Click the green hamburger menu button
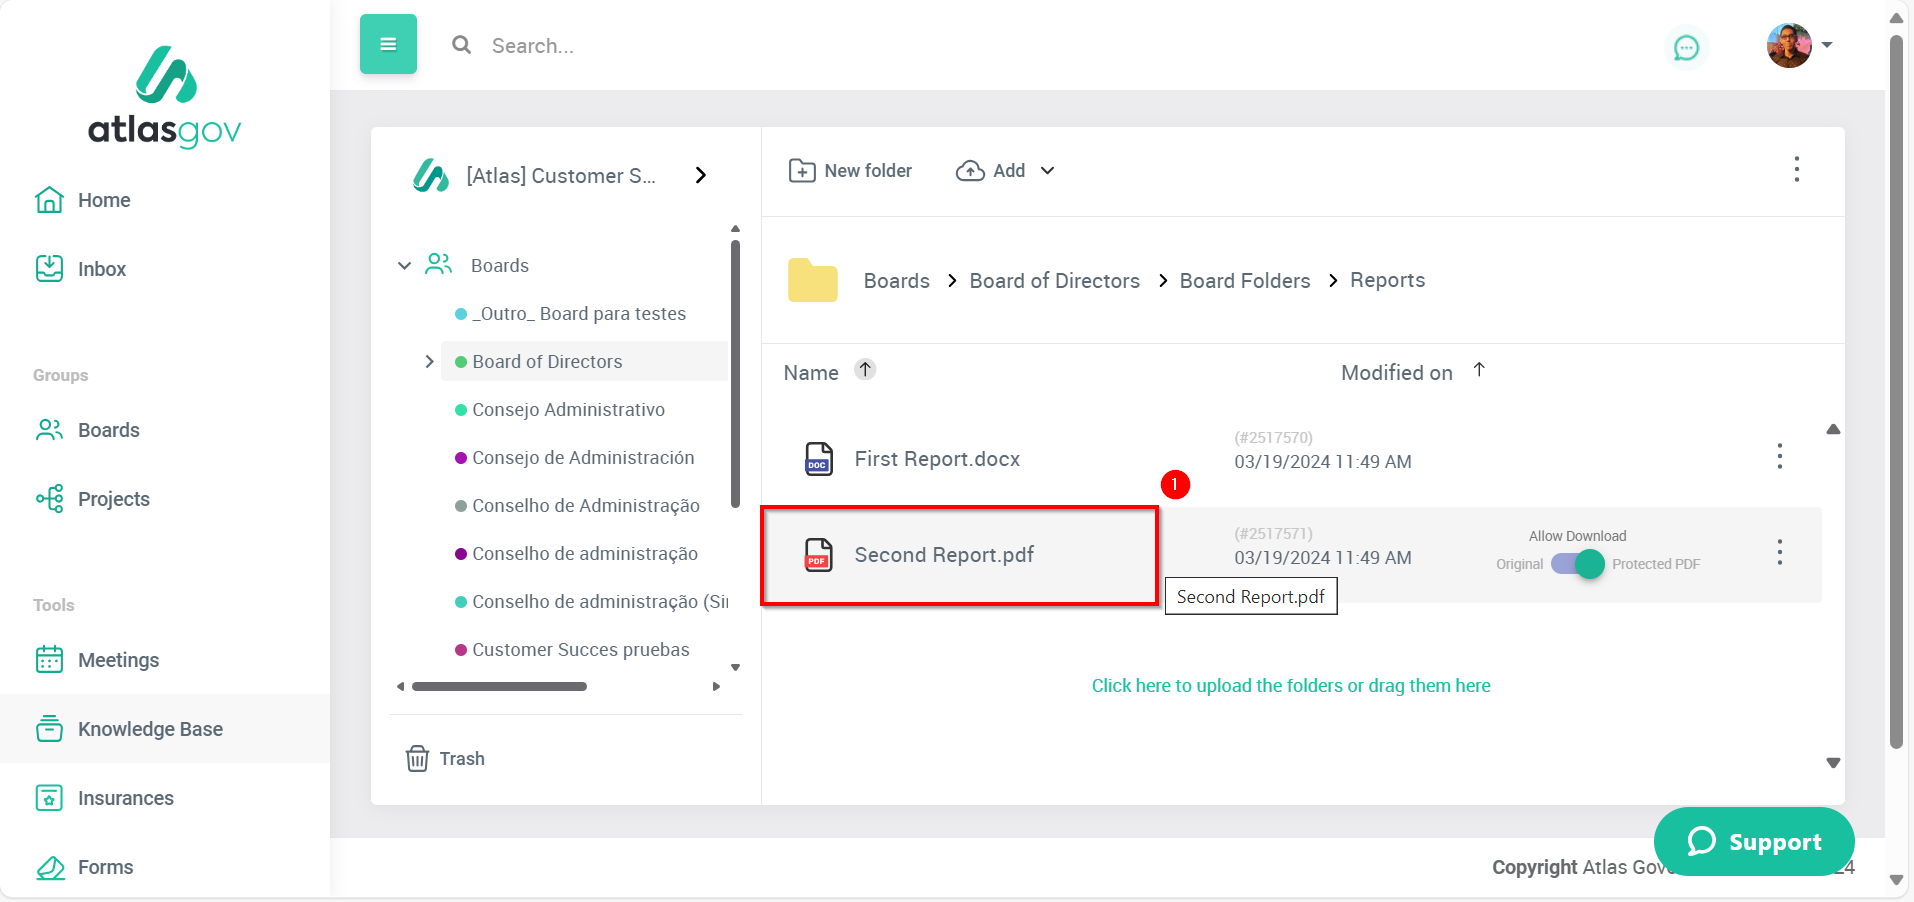The width and height of the screenshot is (1914, 902). [x=388, y=44]
